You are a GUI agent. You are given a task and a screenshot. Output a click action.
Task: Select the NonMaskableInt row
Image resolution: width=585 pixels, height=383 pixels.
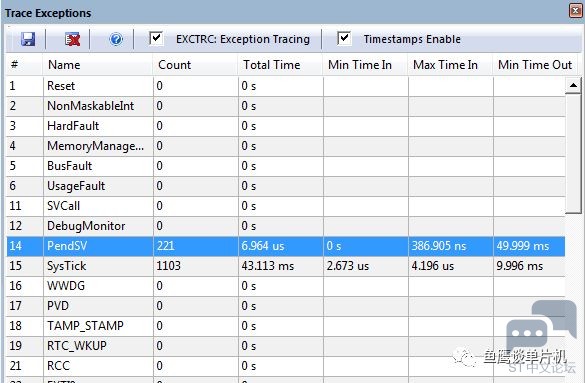(285, 106)
